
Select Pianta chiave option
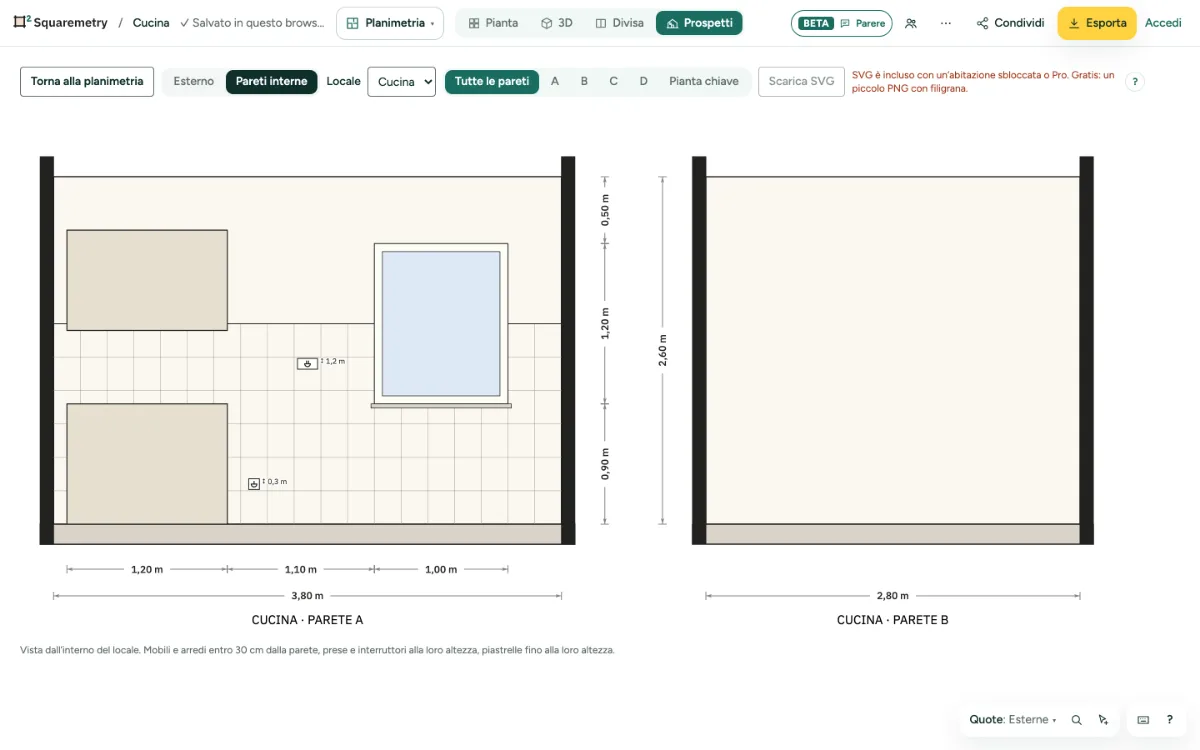click(704, 82)
